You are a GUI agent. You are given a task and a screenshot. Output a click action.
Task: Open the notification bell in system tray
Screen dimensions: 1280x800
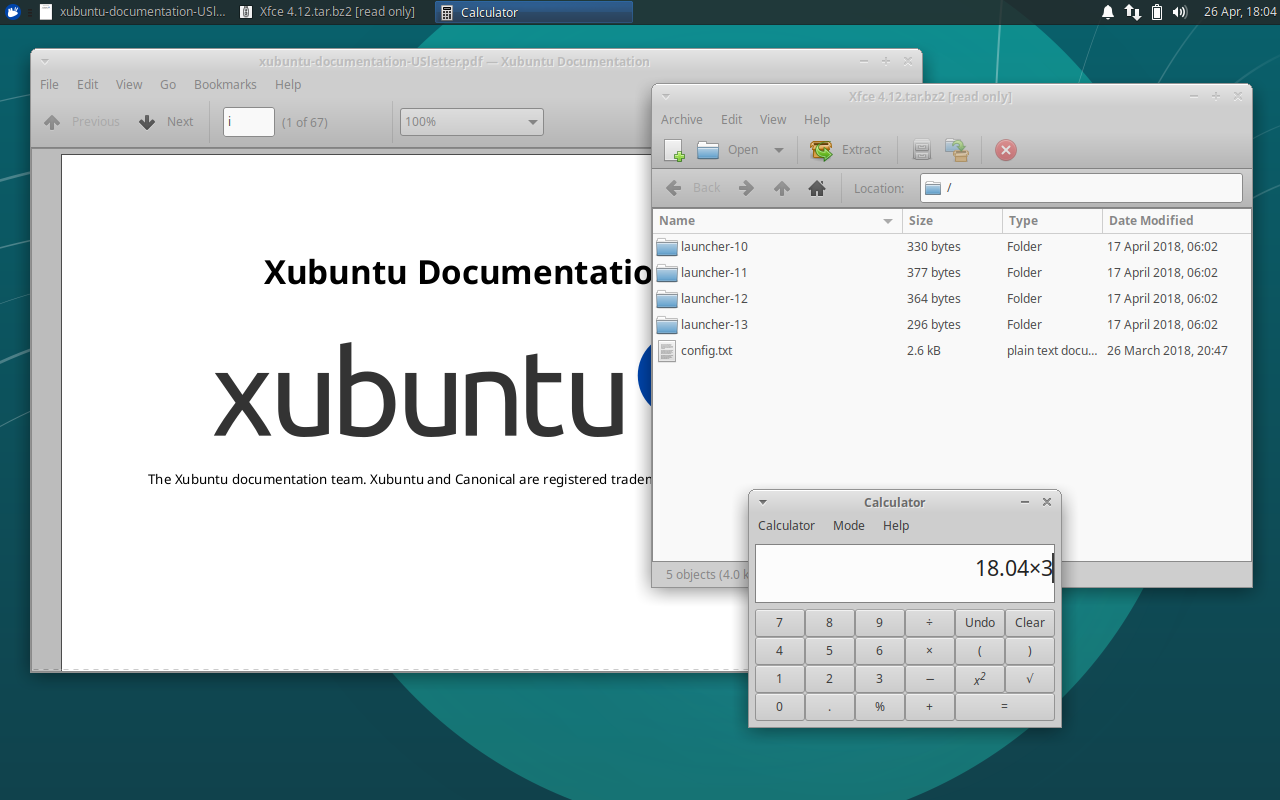[1107, 12]
